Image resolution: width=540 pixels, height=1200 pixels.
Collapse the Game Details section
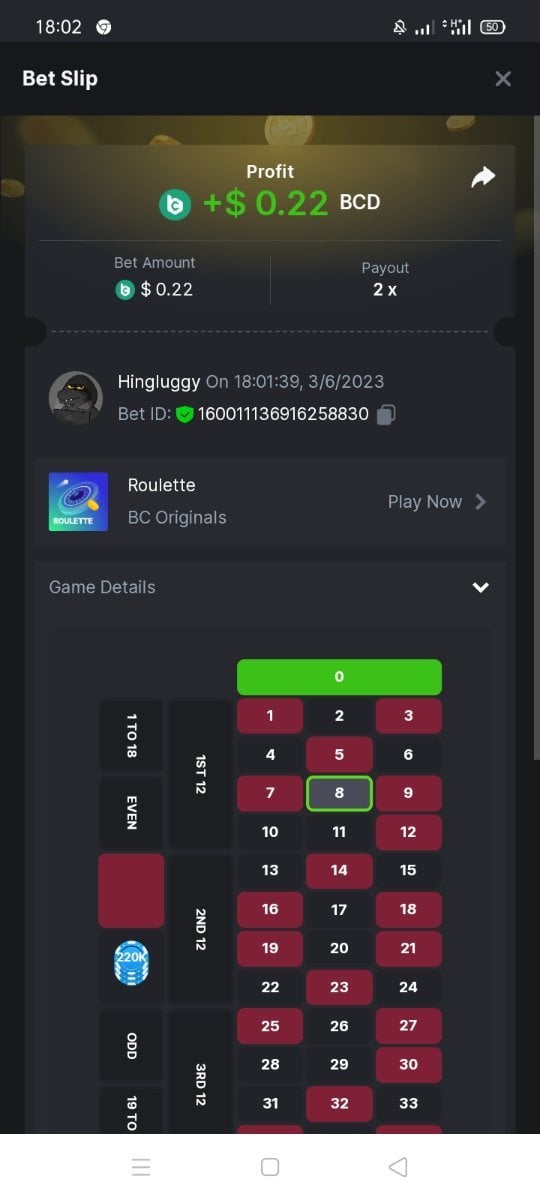pos(481,587)
